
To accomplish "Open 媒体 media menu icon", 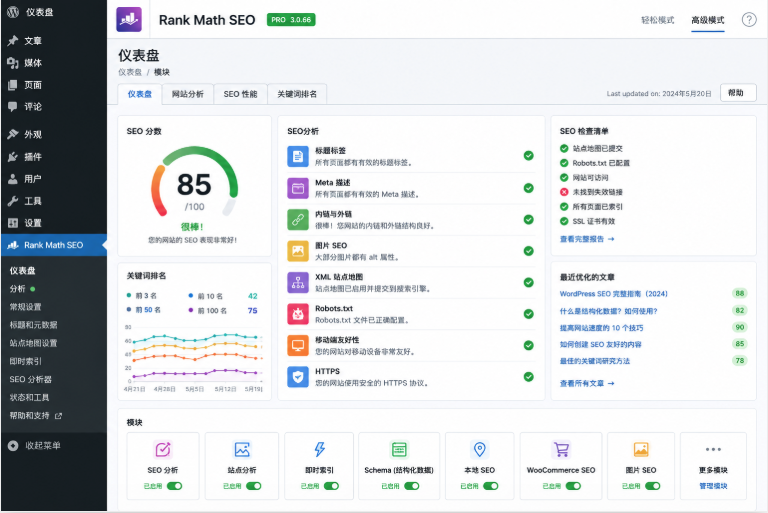I will 13,63.
